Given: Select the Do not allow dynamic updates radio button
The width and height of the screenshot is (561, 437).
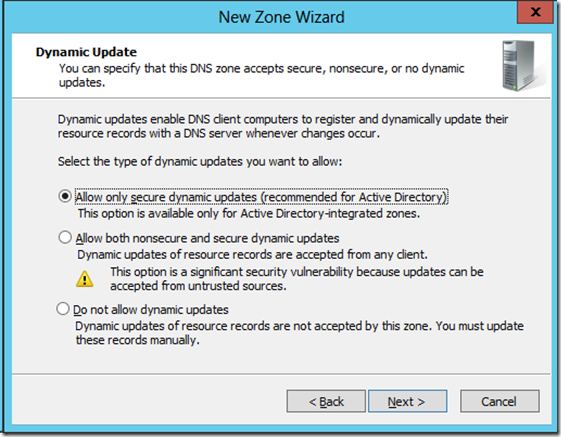Looking at the screenshot, I should (x=63, y=309).
